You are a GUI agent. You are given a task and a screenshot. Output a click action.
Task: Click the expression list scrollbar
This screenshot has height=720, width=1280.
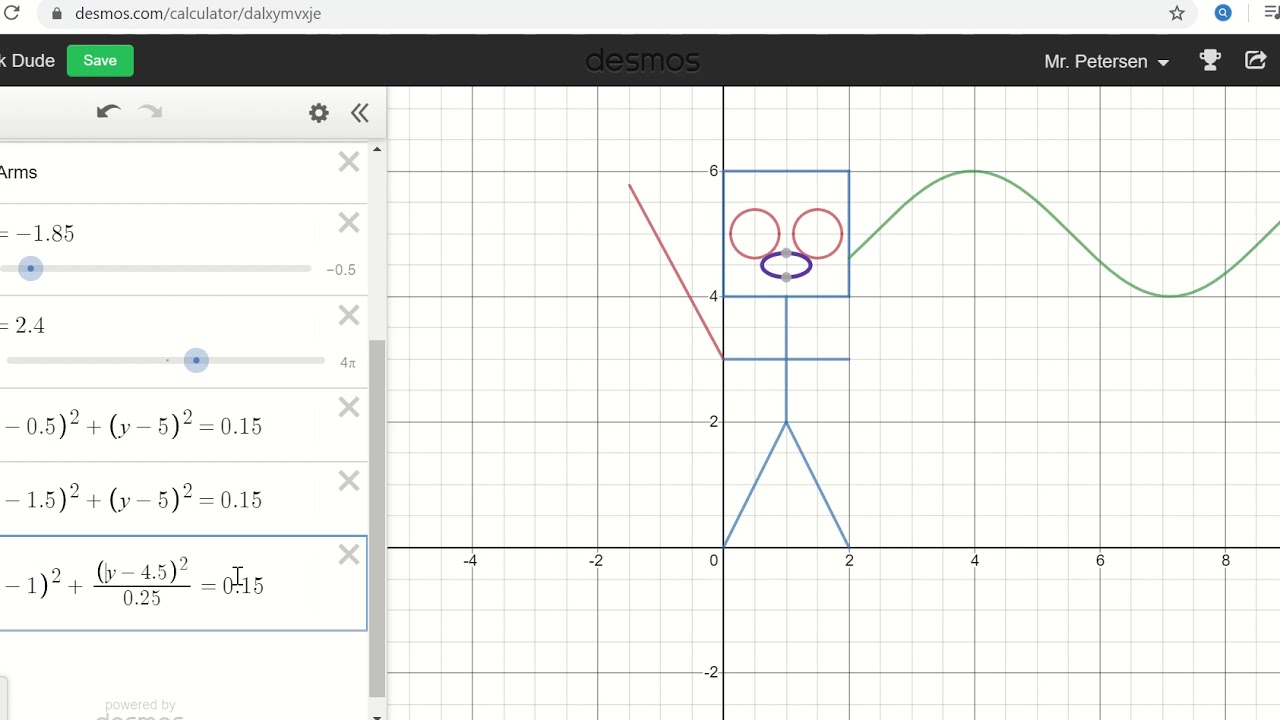click(x=377, y=518)
